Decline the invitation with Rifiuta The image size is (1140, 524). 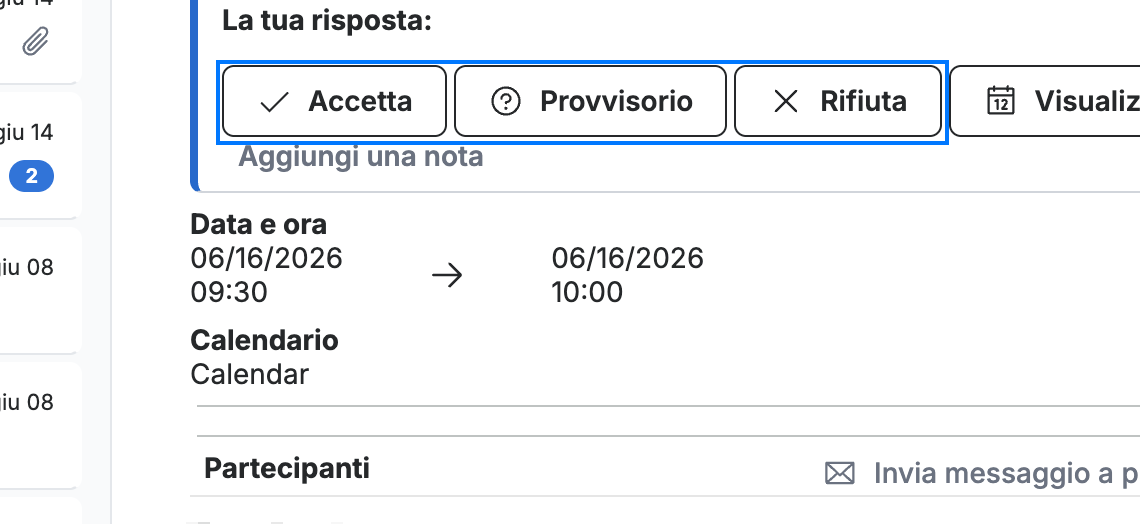click(x=838, y=101)
